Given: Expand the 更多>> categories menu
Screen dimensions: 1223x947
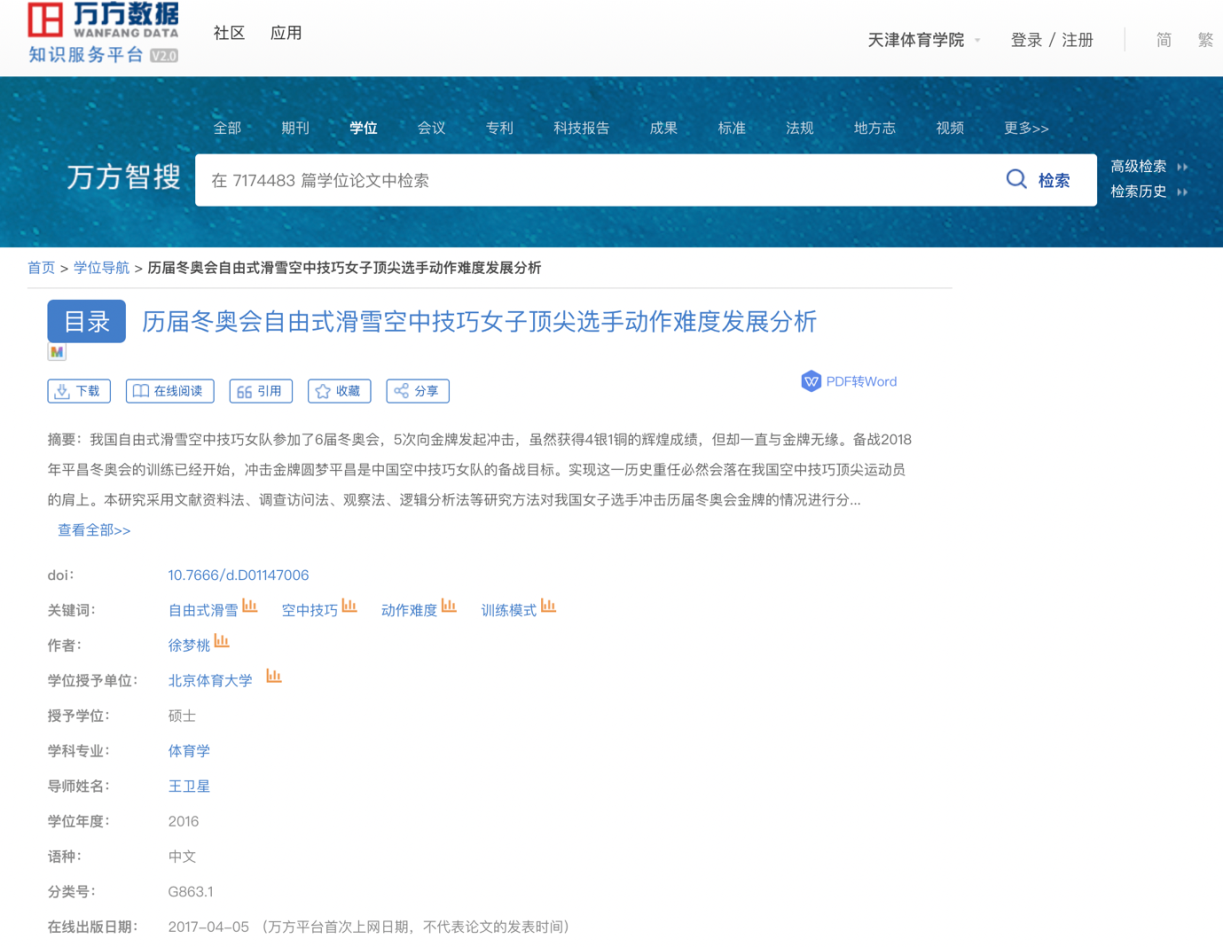Looking at the screenshot, I should 1026,128.
